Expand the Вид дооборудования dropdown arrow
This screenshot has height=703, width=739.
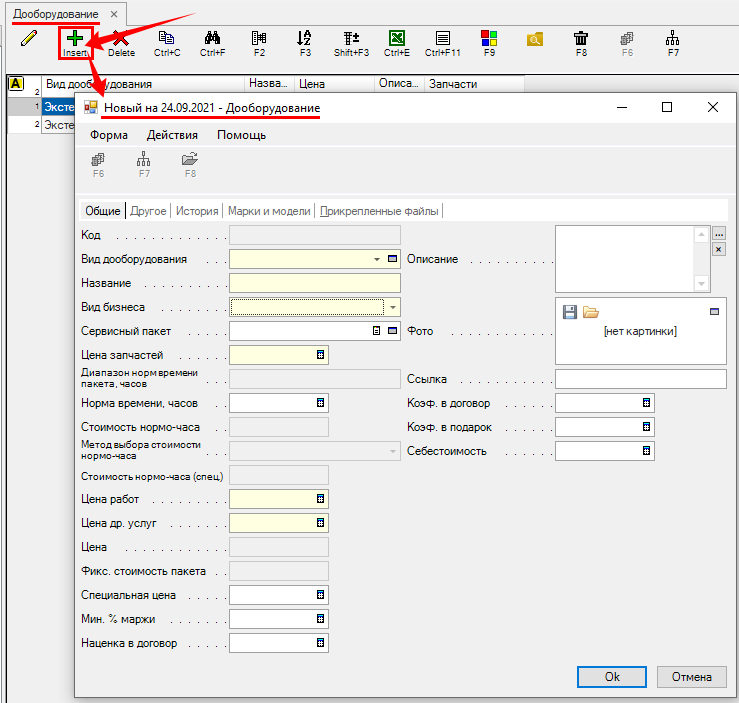point(377,259)
